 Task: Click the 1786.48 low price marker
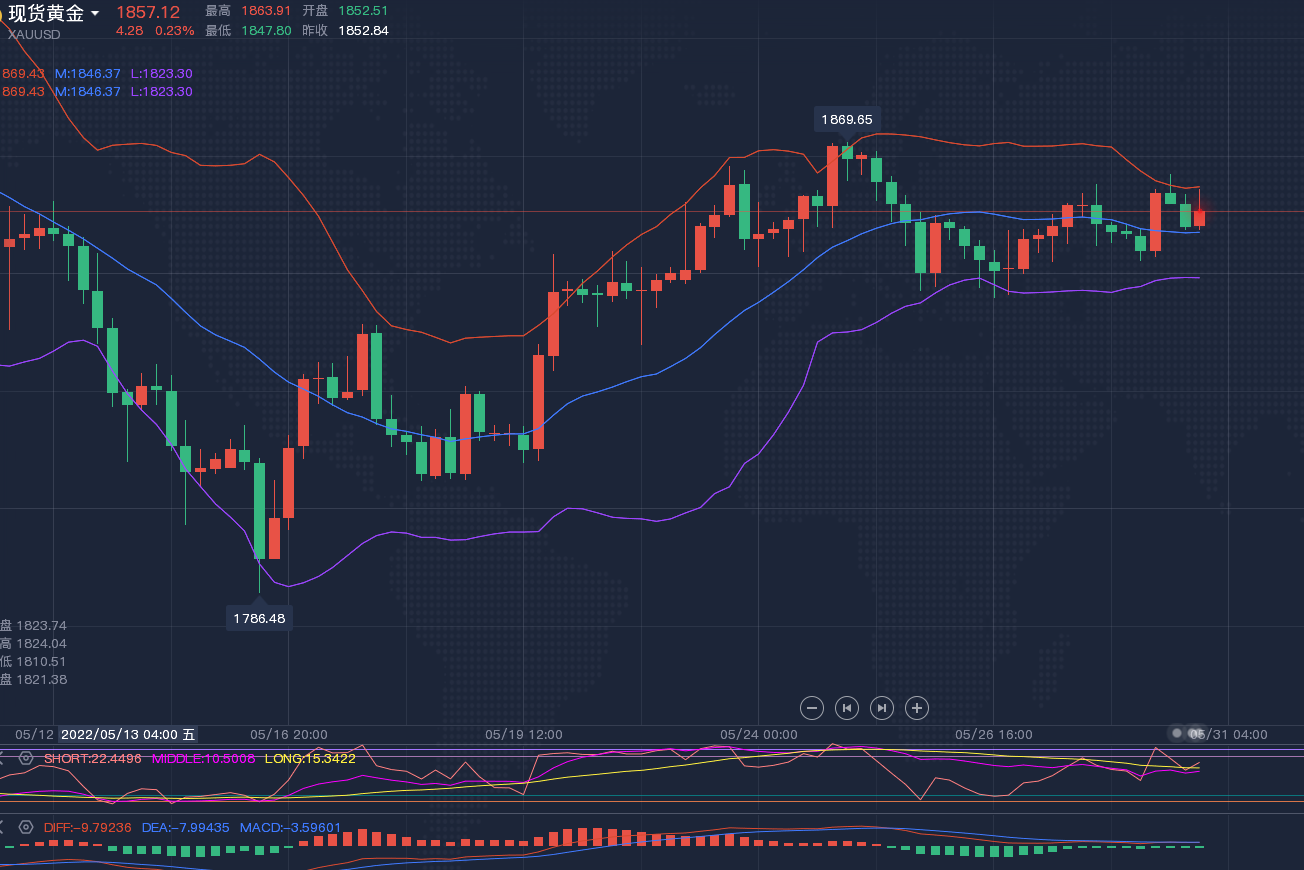pyautogui.click(x=259, y=618)
